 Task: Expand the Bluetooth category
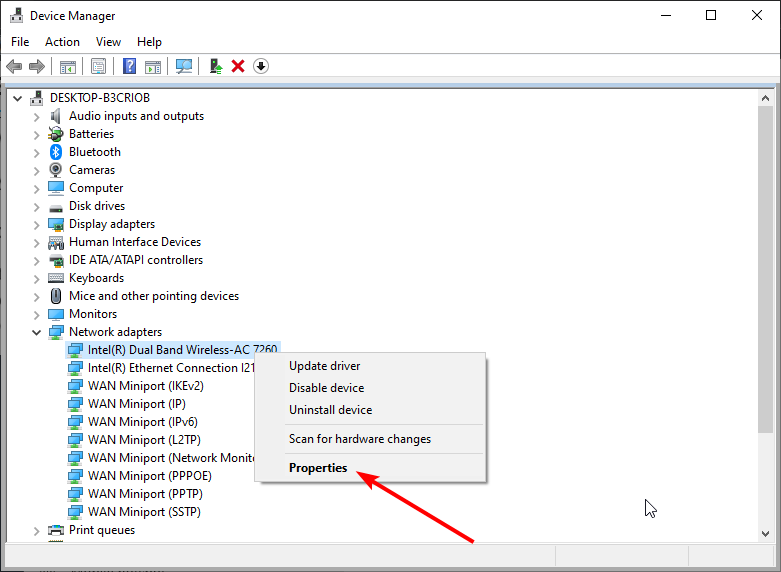click(36, 152)
